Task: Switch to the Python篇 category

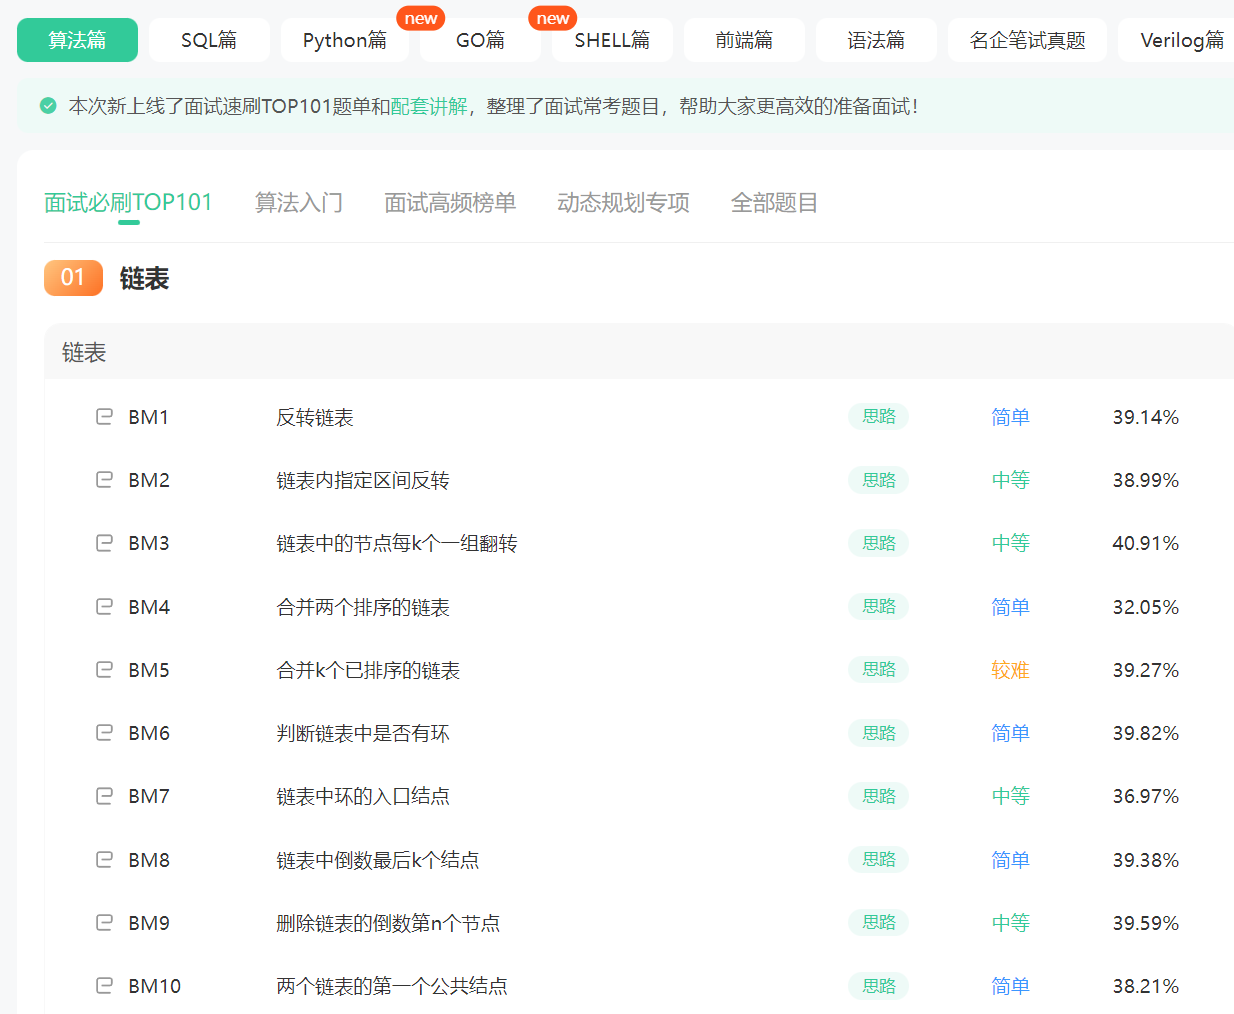Action: pos(345,40)
